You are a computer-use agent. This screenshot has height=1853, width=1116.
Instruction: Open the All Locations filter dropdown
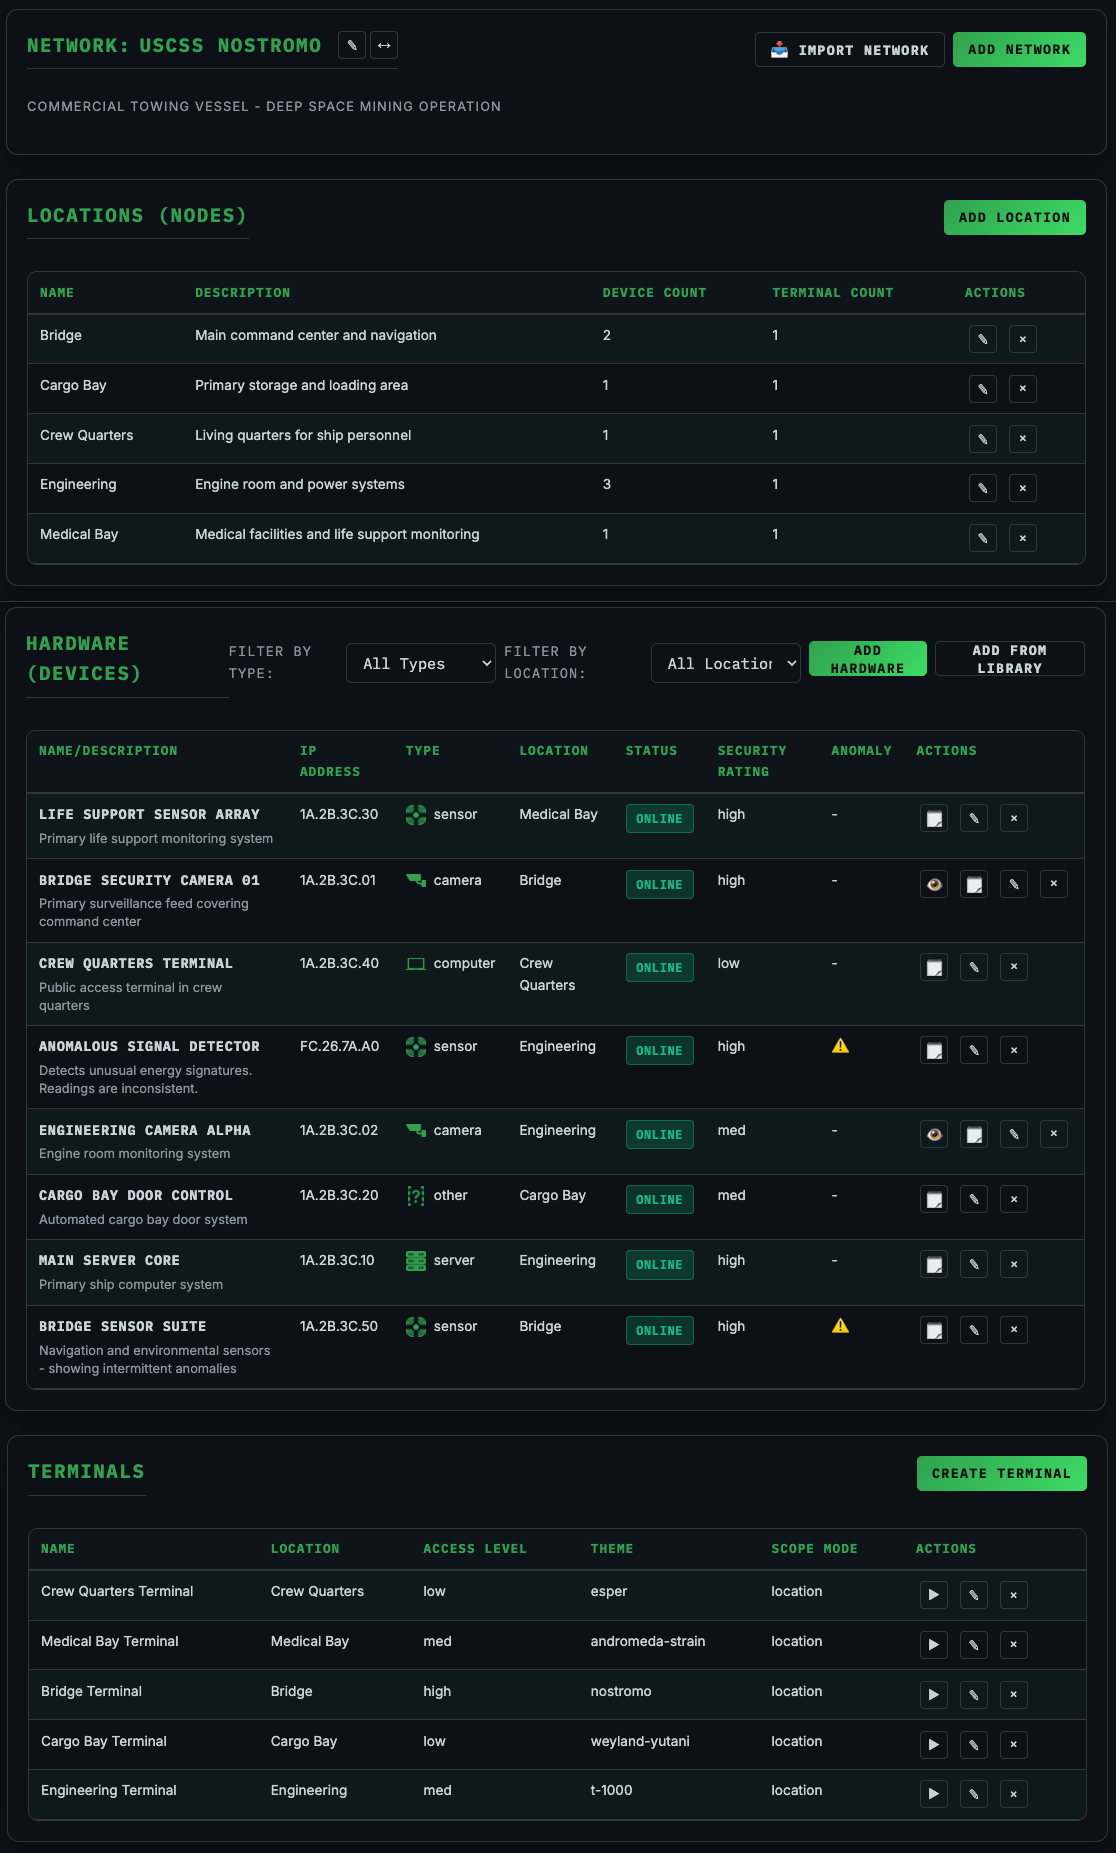pos(726,663)
